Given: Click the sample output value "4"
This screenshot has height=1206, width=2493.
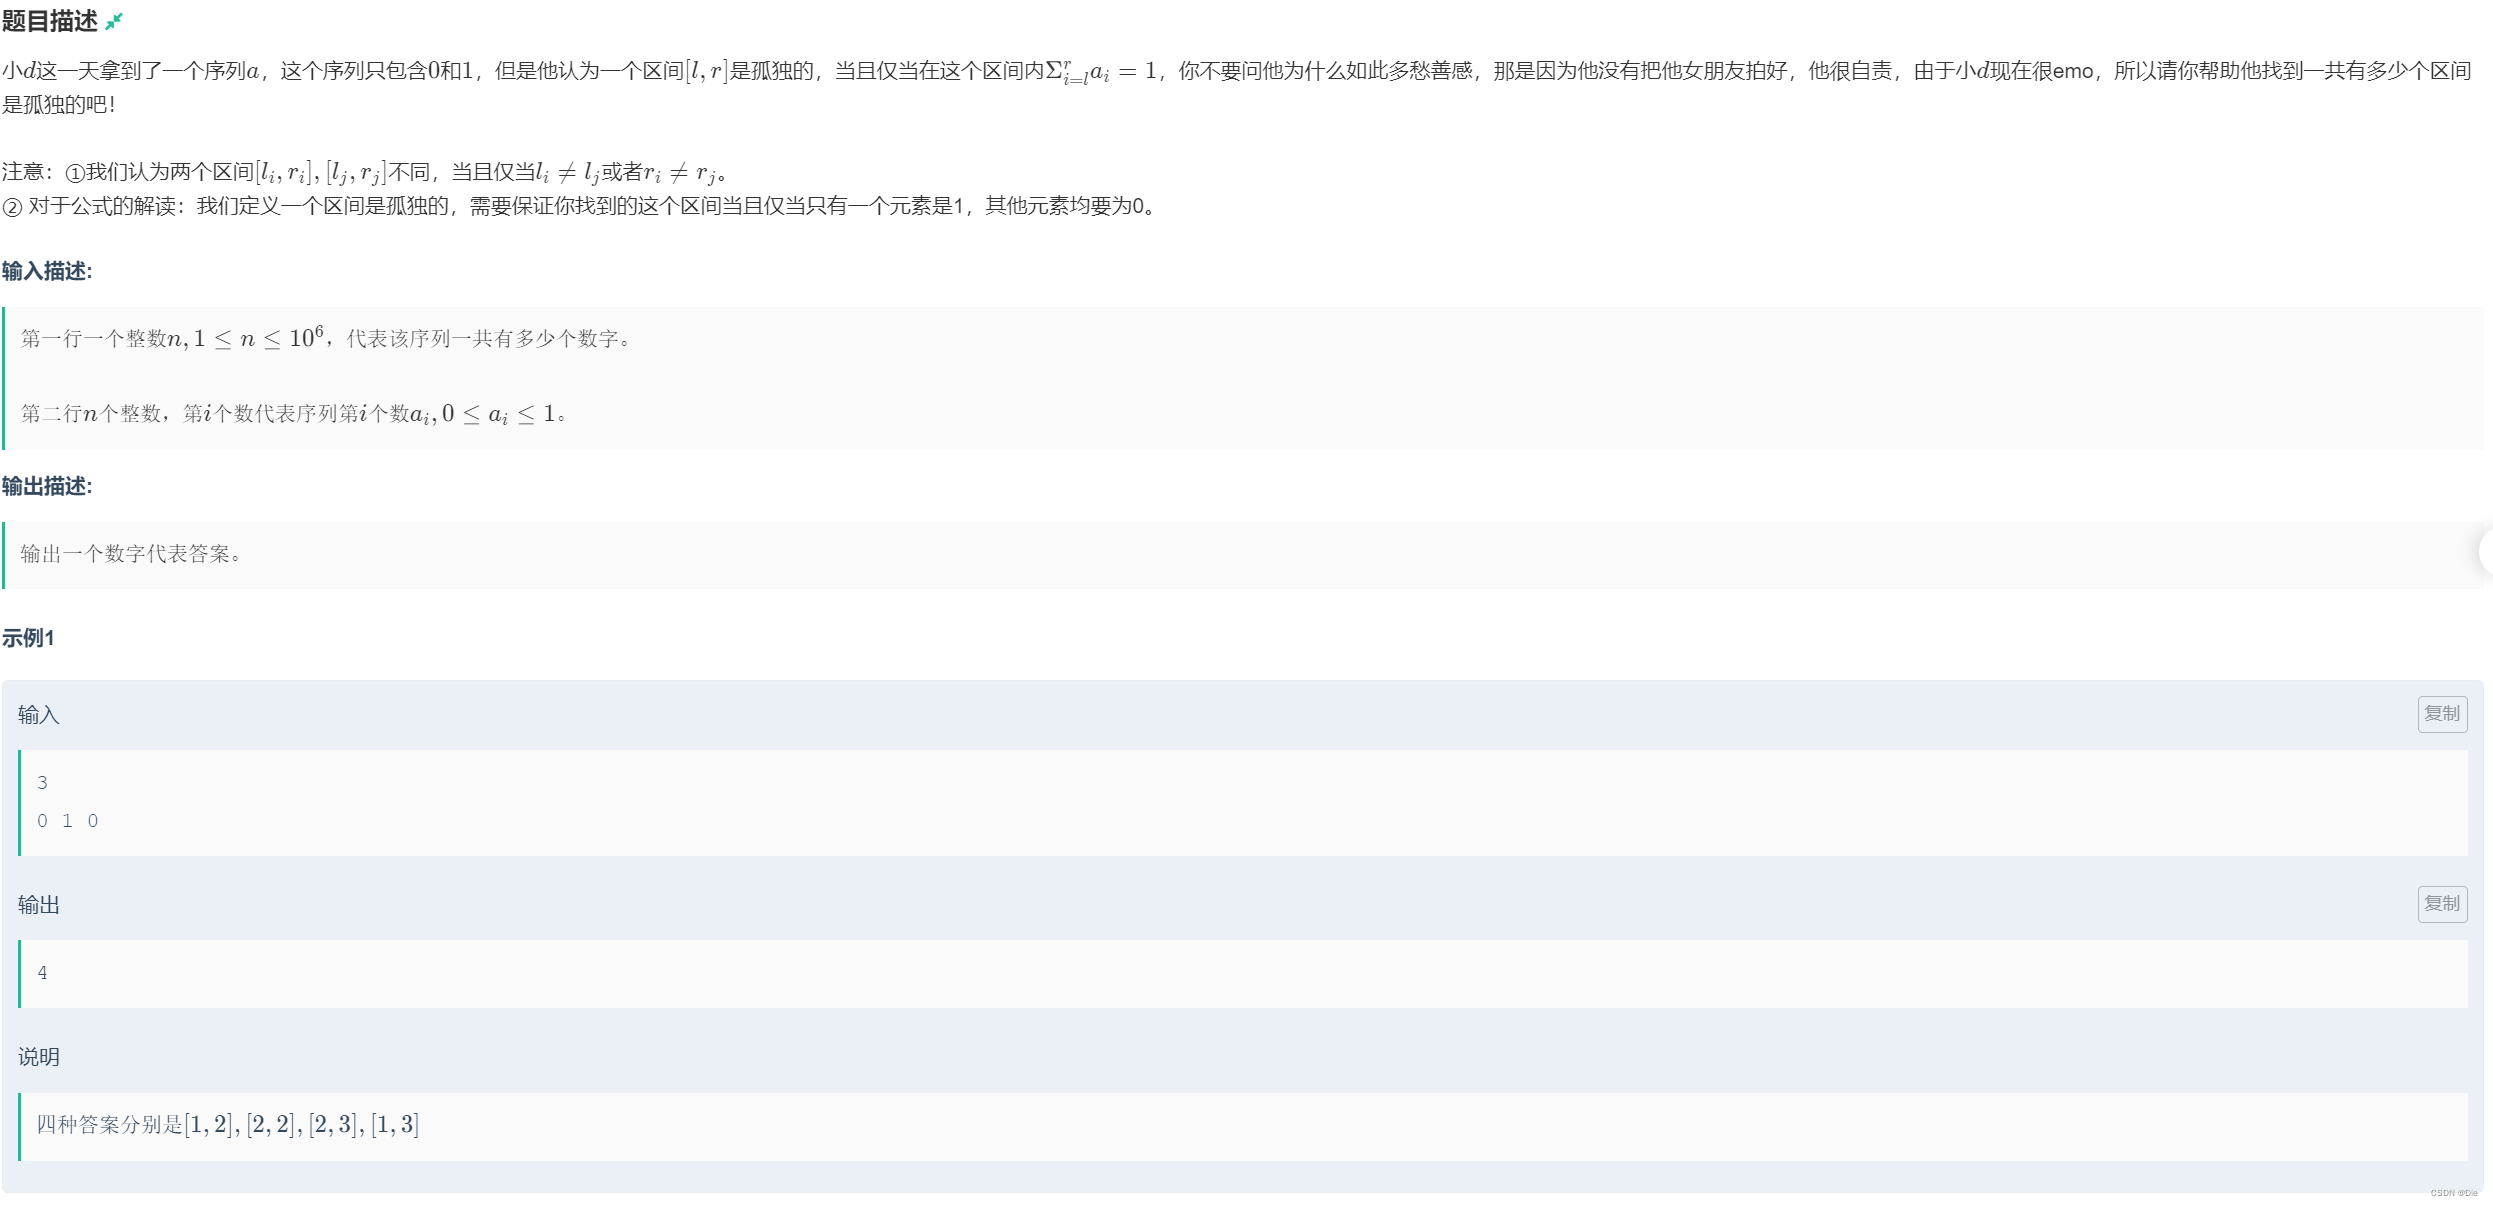Looking at the screenshot, I should point(42,973).
